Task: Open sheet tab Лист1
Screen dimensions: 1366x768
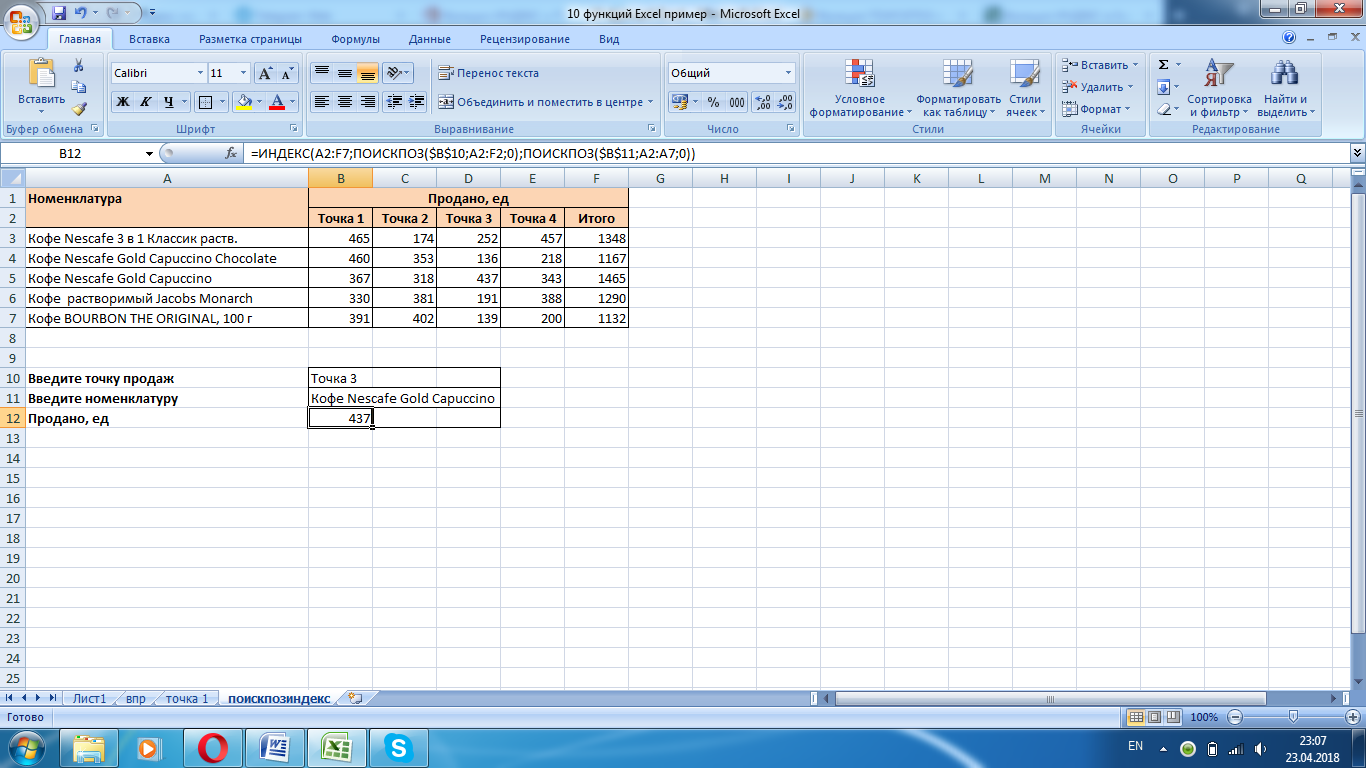Action: click(x=89, y=698)
